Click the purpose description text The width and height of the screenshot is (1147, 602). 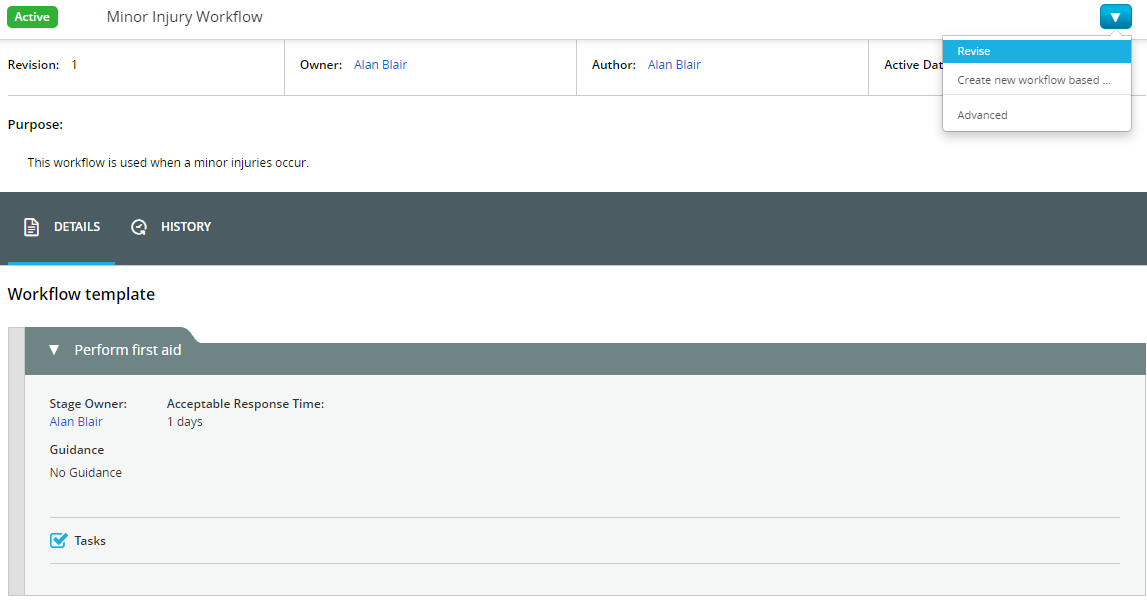pyautogui.click(x=168, y=162)
